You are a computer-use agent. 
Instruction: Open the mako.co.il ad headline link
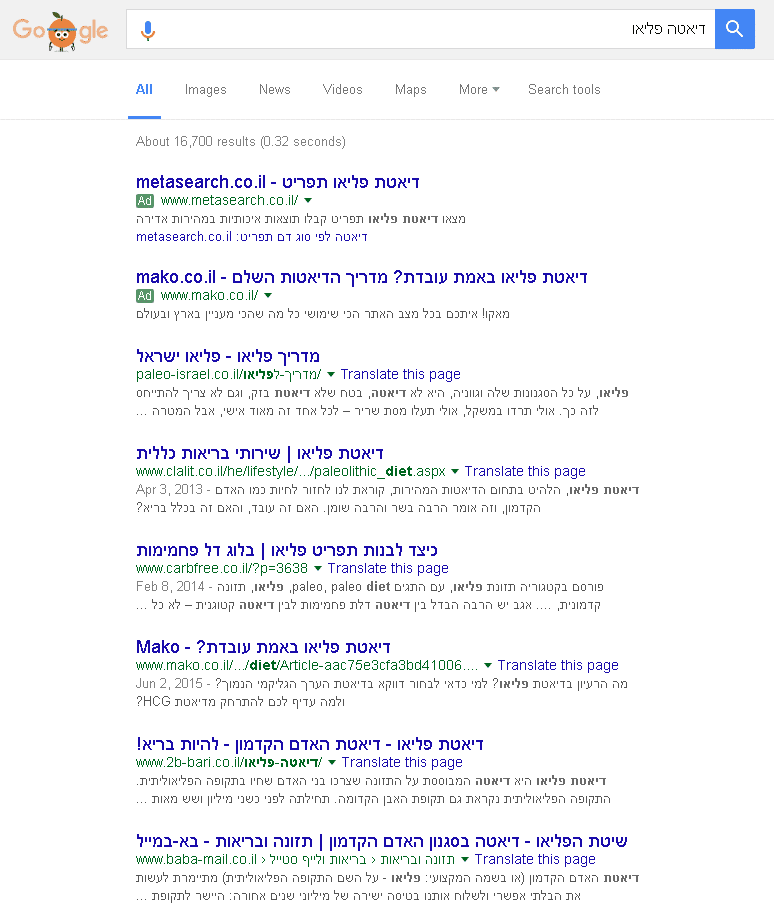tap(361, 277)
